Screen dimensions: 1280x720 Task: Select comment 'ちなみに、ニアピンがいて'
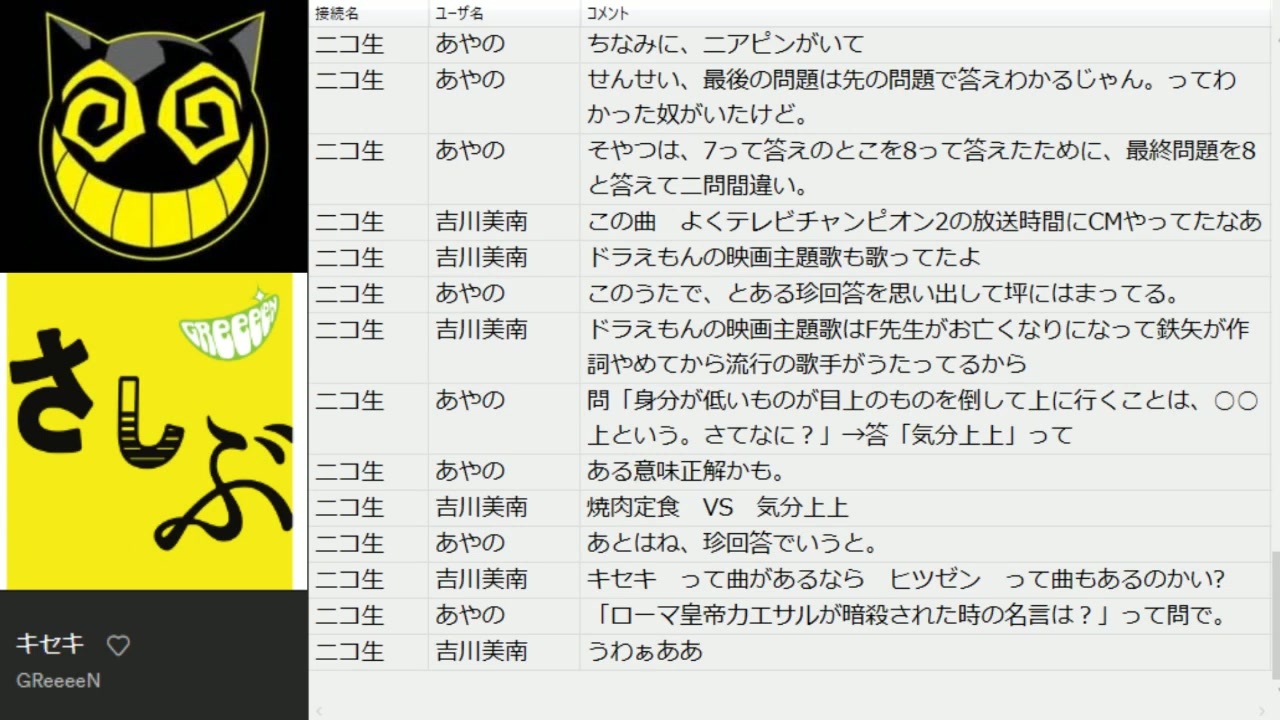tap(724, 44)
